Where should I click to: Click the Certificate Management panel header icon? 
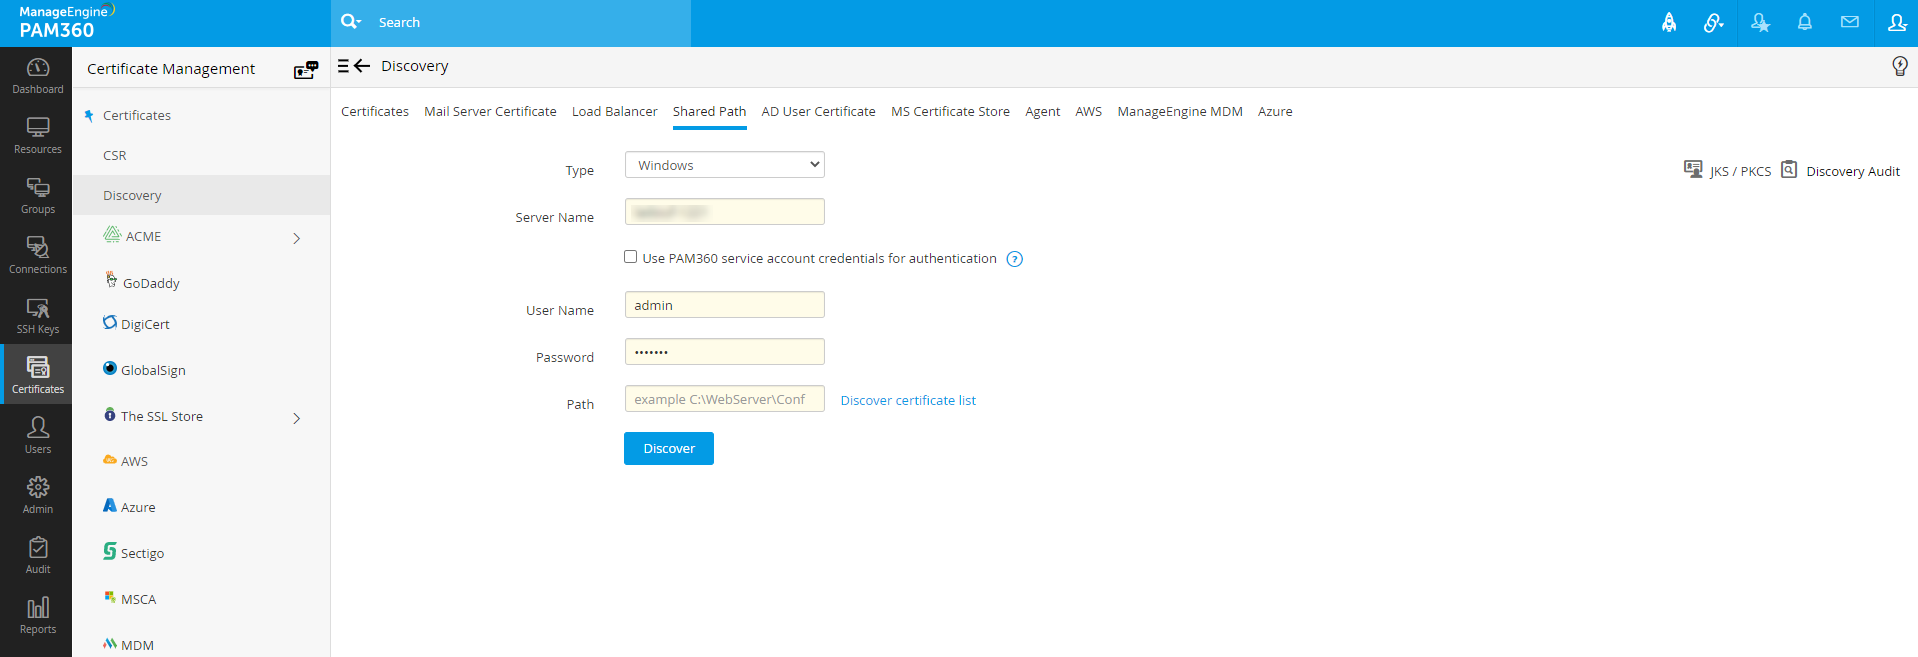pos(306,69)
